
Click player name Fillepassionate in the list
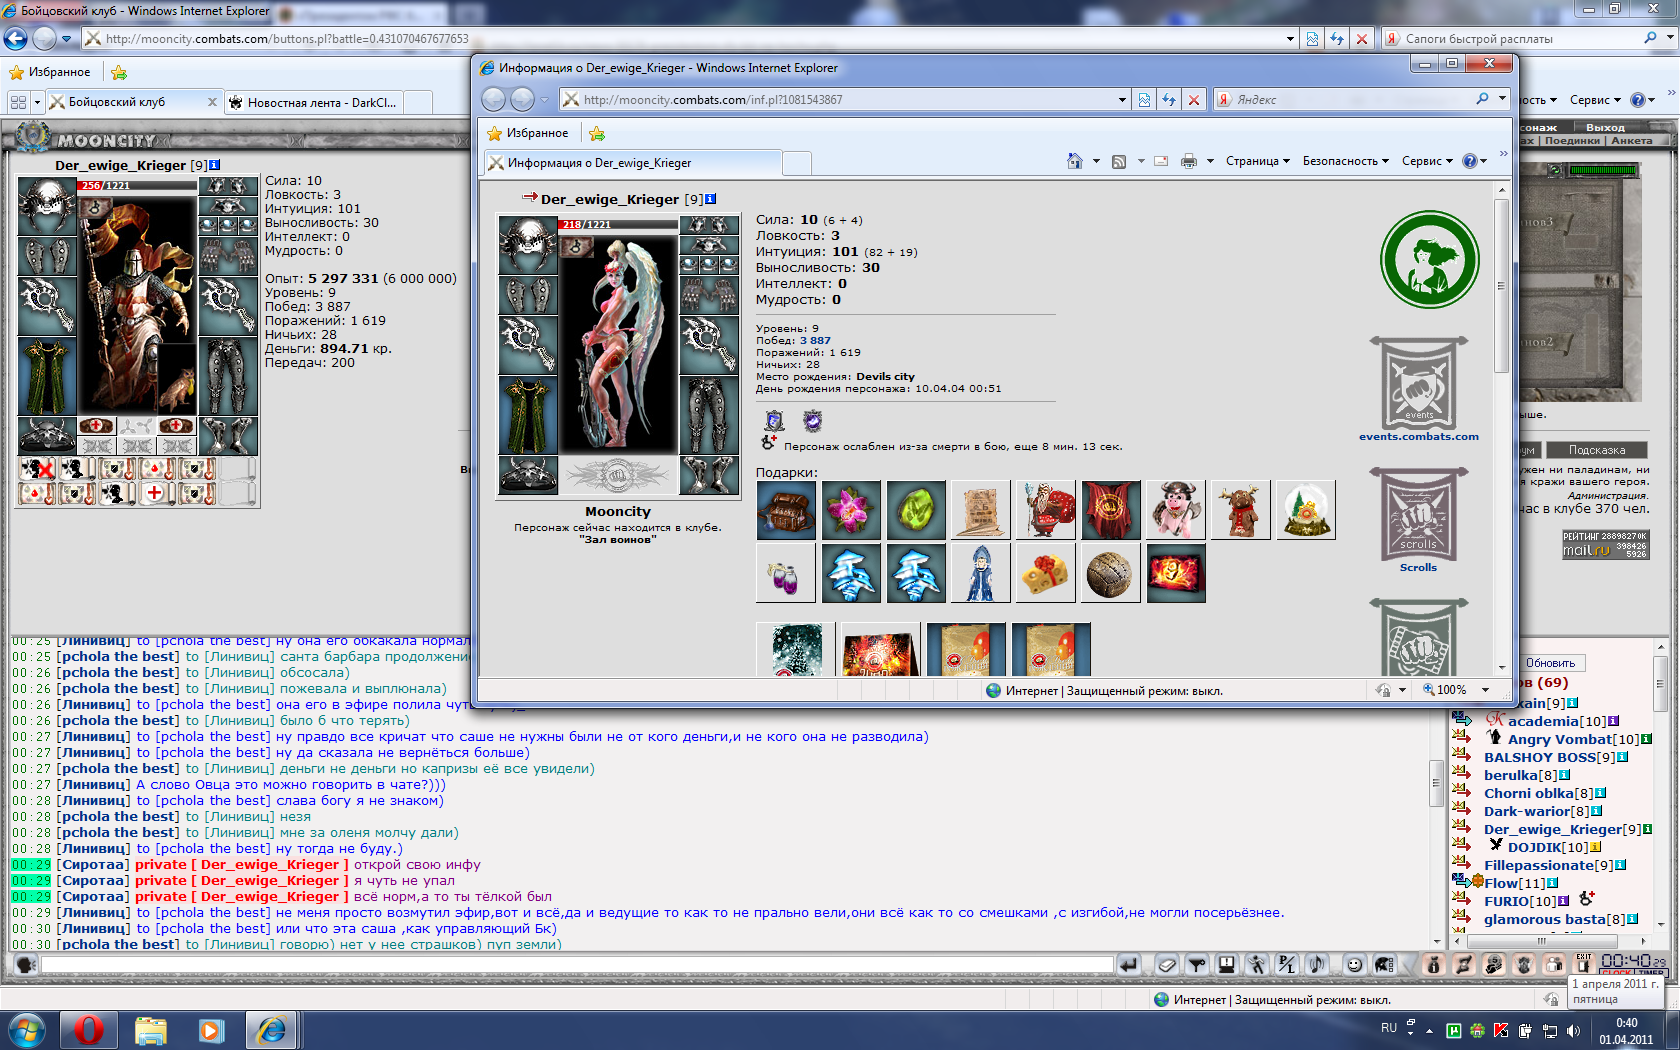click(1538, 865)
